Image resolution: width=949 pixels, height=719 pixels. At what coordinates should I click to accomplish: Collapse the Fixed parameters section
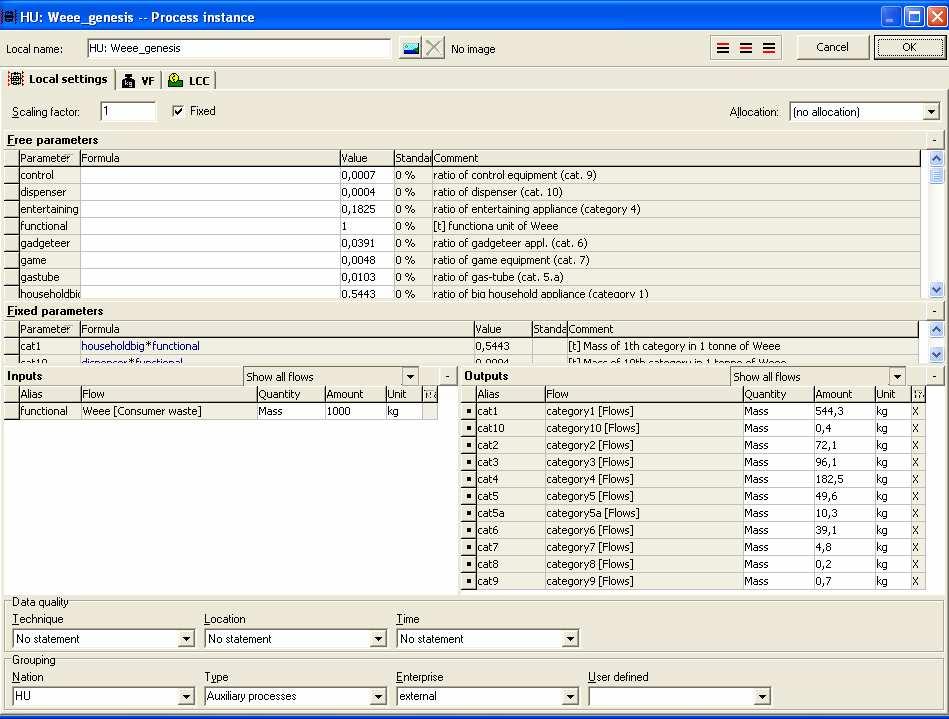click(934, 311)
